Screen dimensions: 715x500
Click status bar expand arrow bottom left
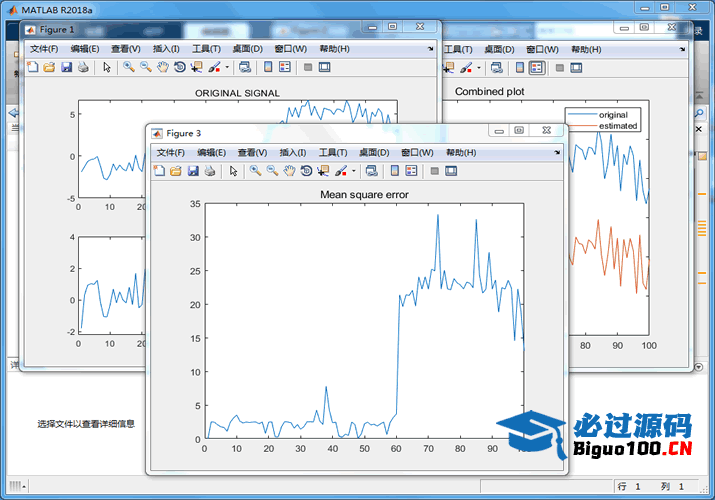point(24,487)
